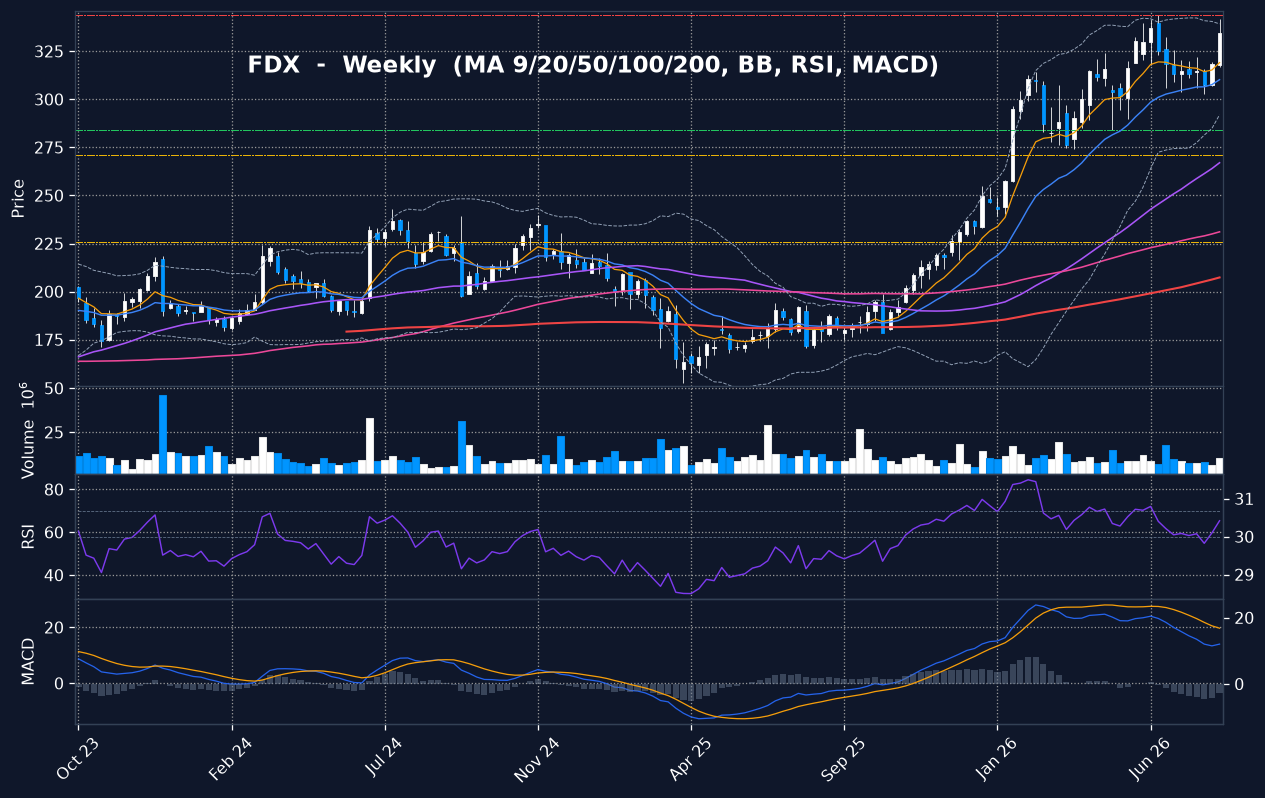The image size is (1265, 798).
Task: Click the last candlestick on the chart
Action: 1219,44
